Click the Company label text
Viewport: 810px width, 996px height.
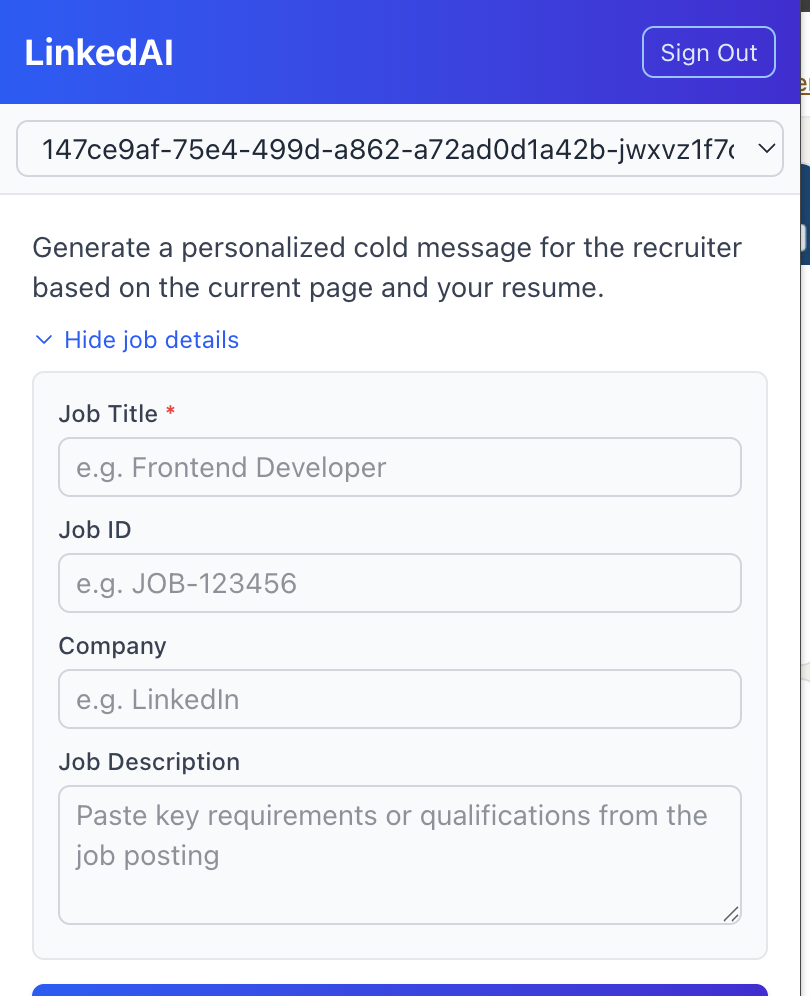[112, 646]
